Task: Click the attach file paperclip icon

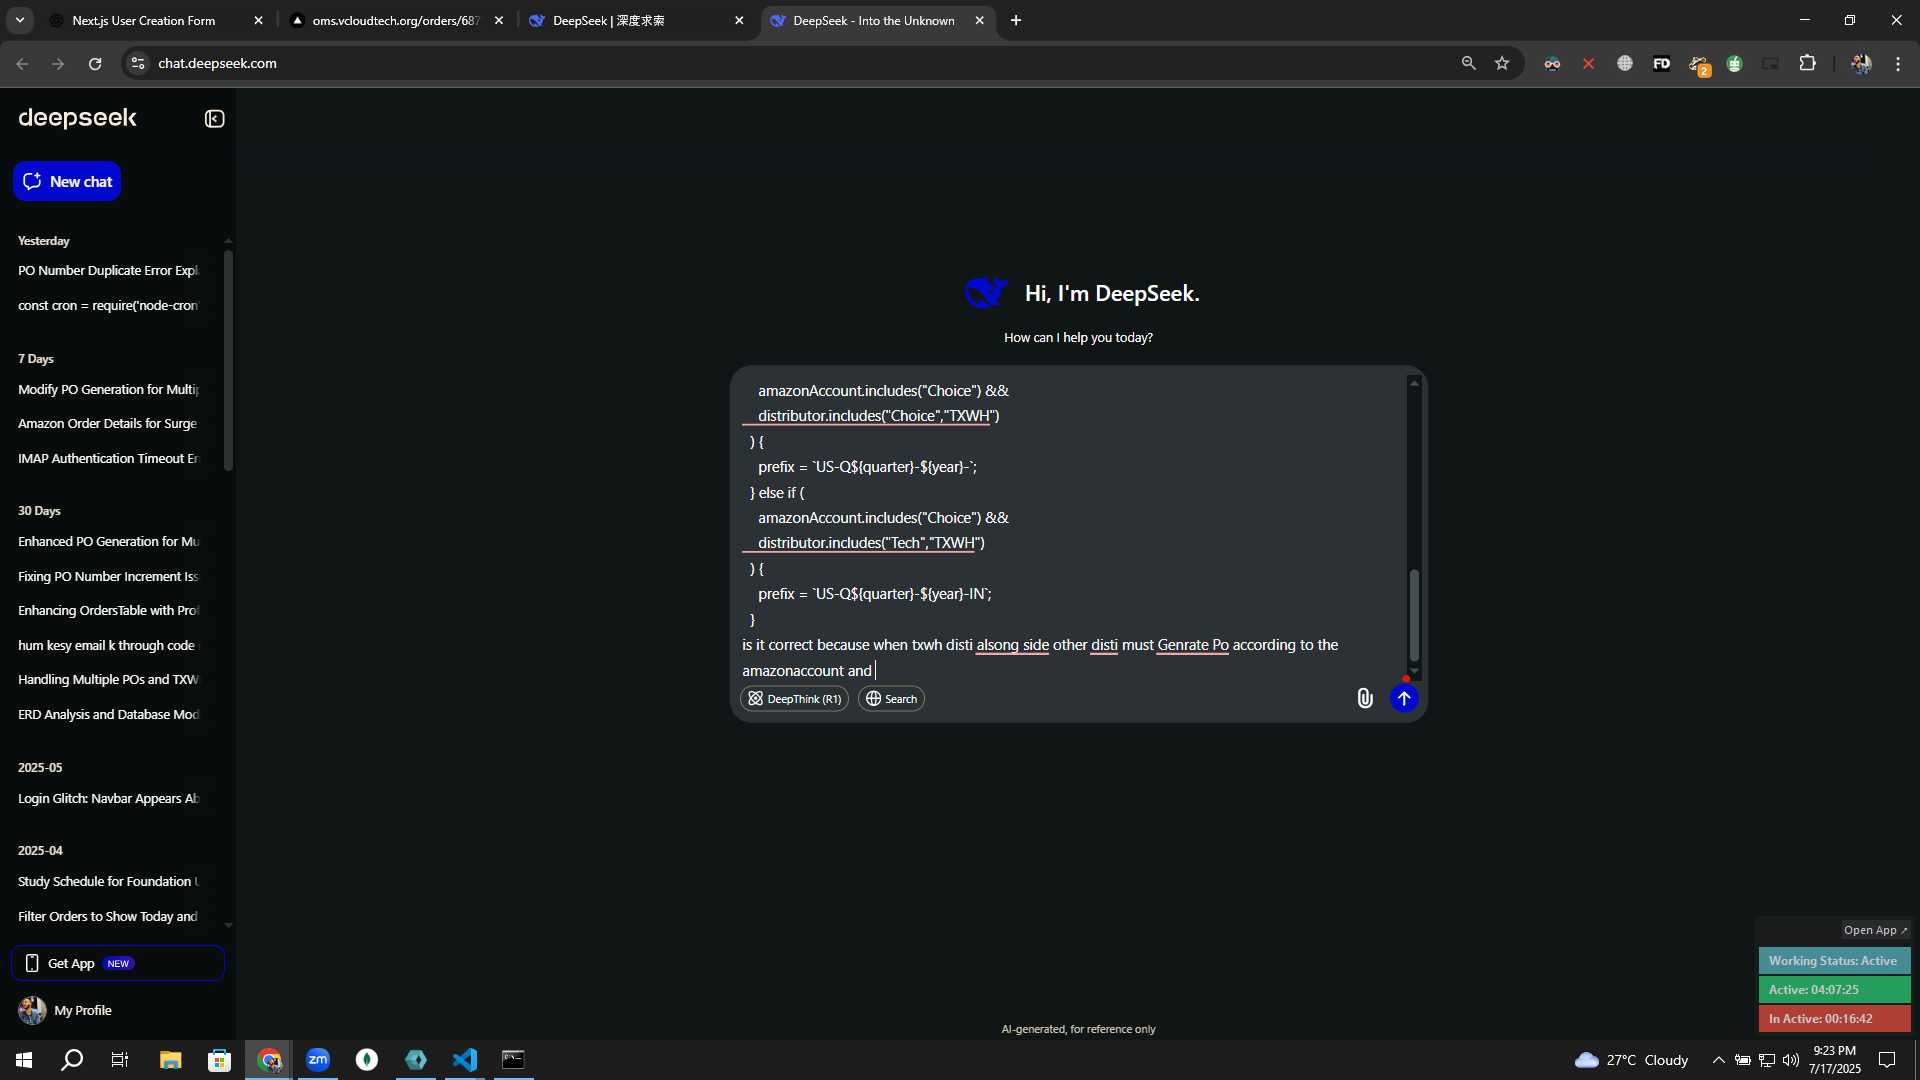Action: point(1364,698)
